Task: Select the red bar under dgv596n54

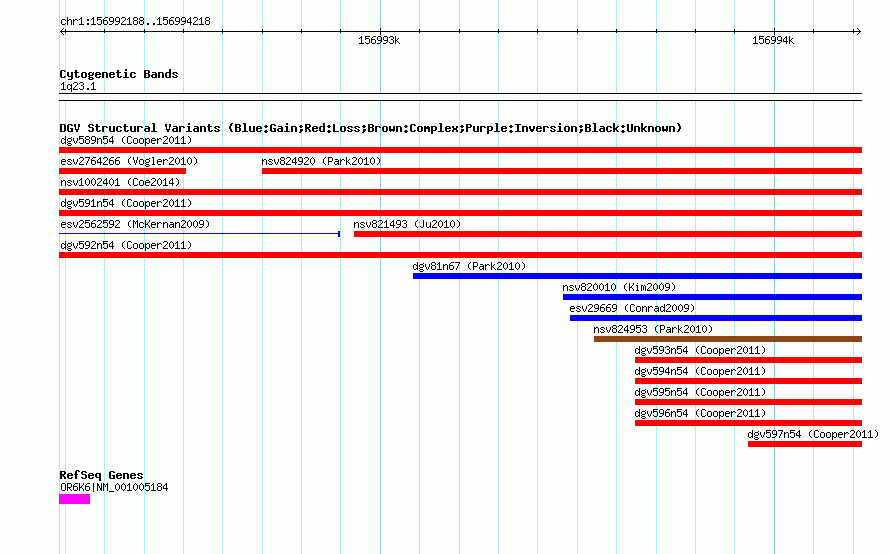Action: 748,423
